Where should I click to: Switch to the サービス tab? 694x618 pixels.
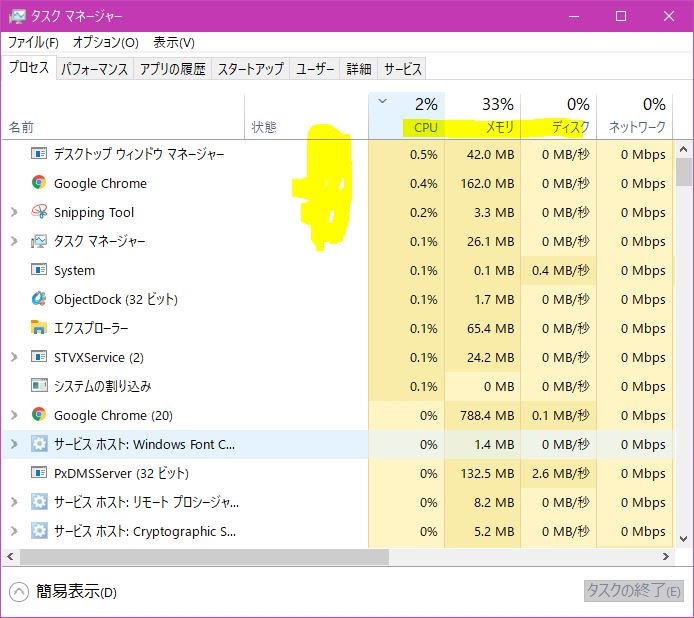(x=402, y=69)
